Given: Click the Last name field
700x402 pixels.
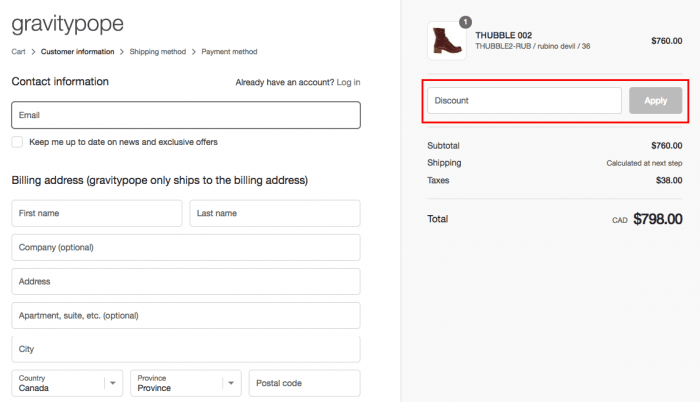Looking at the screenshot, I should [275, 213].
